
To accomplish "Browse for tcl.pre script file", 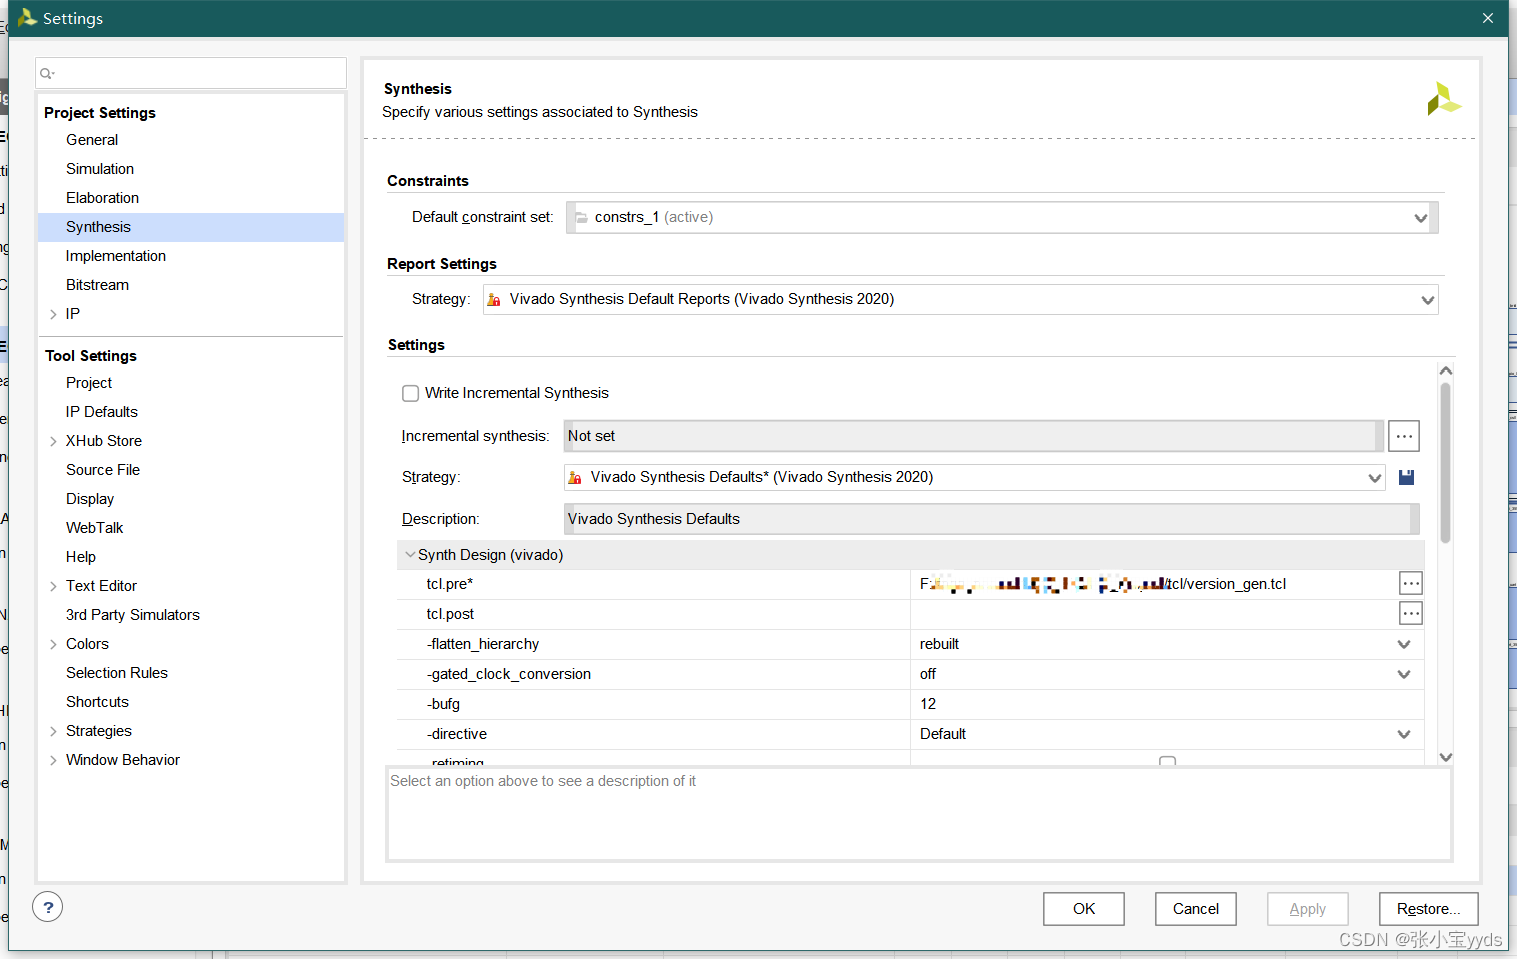I will (1411, 584).
